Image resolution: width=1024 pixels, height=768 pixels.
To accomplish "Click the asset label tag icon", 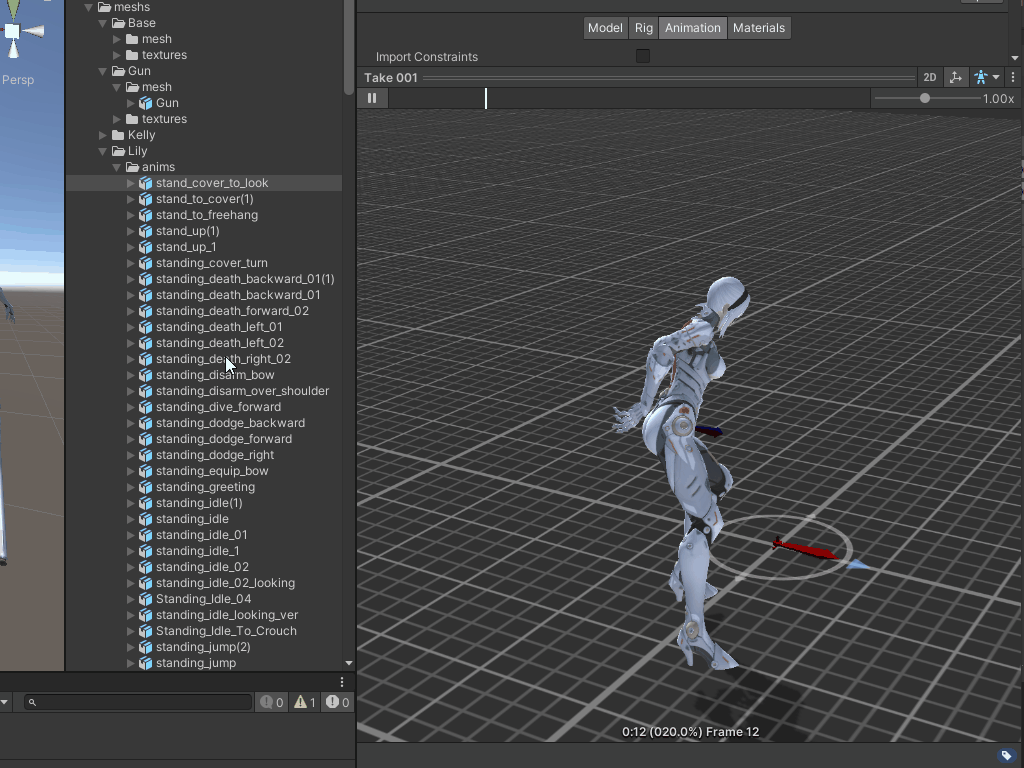I will tap(1007, 756).
